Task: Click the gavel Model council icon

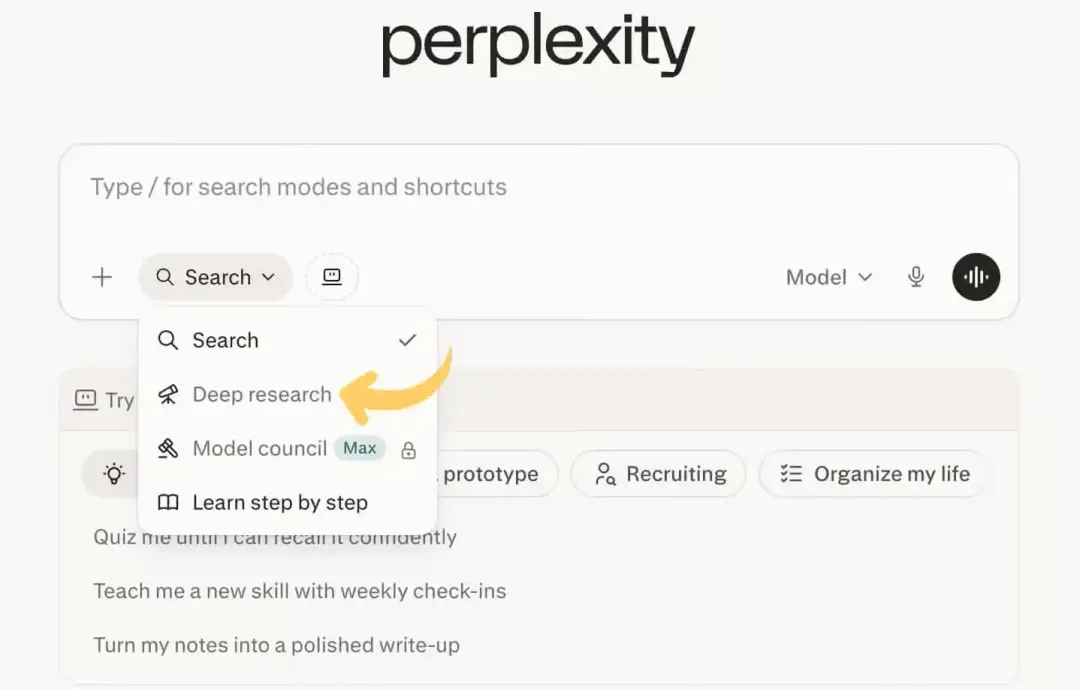Action: [168, 449]
